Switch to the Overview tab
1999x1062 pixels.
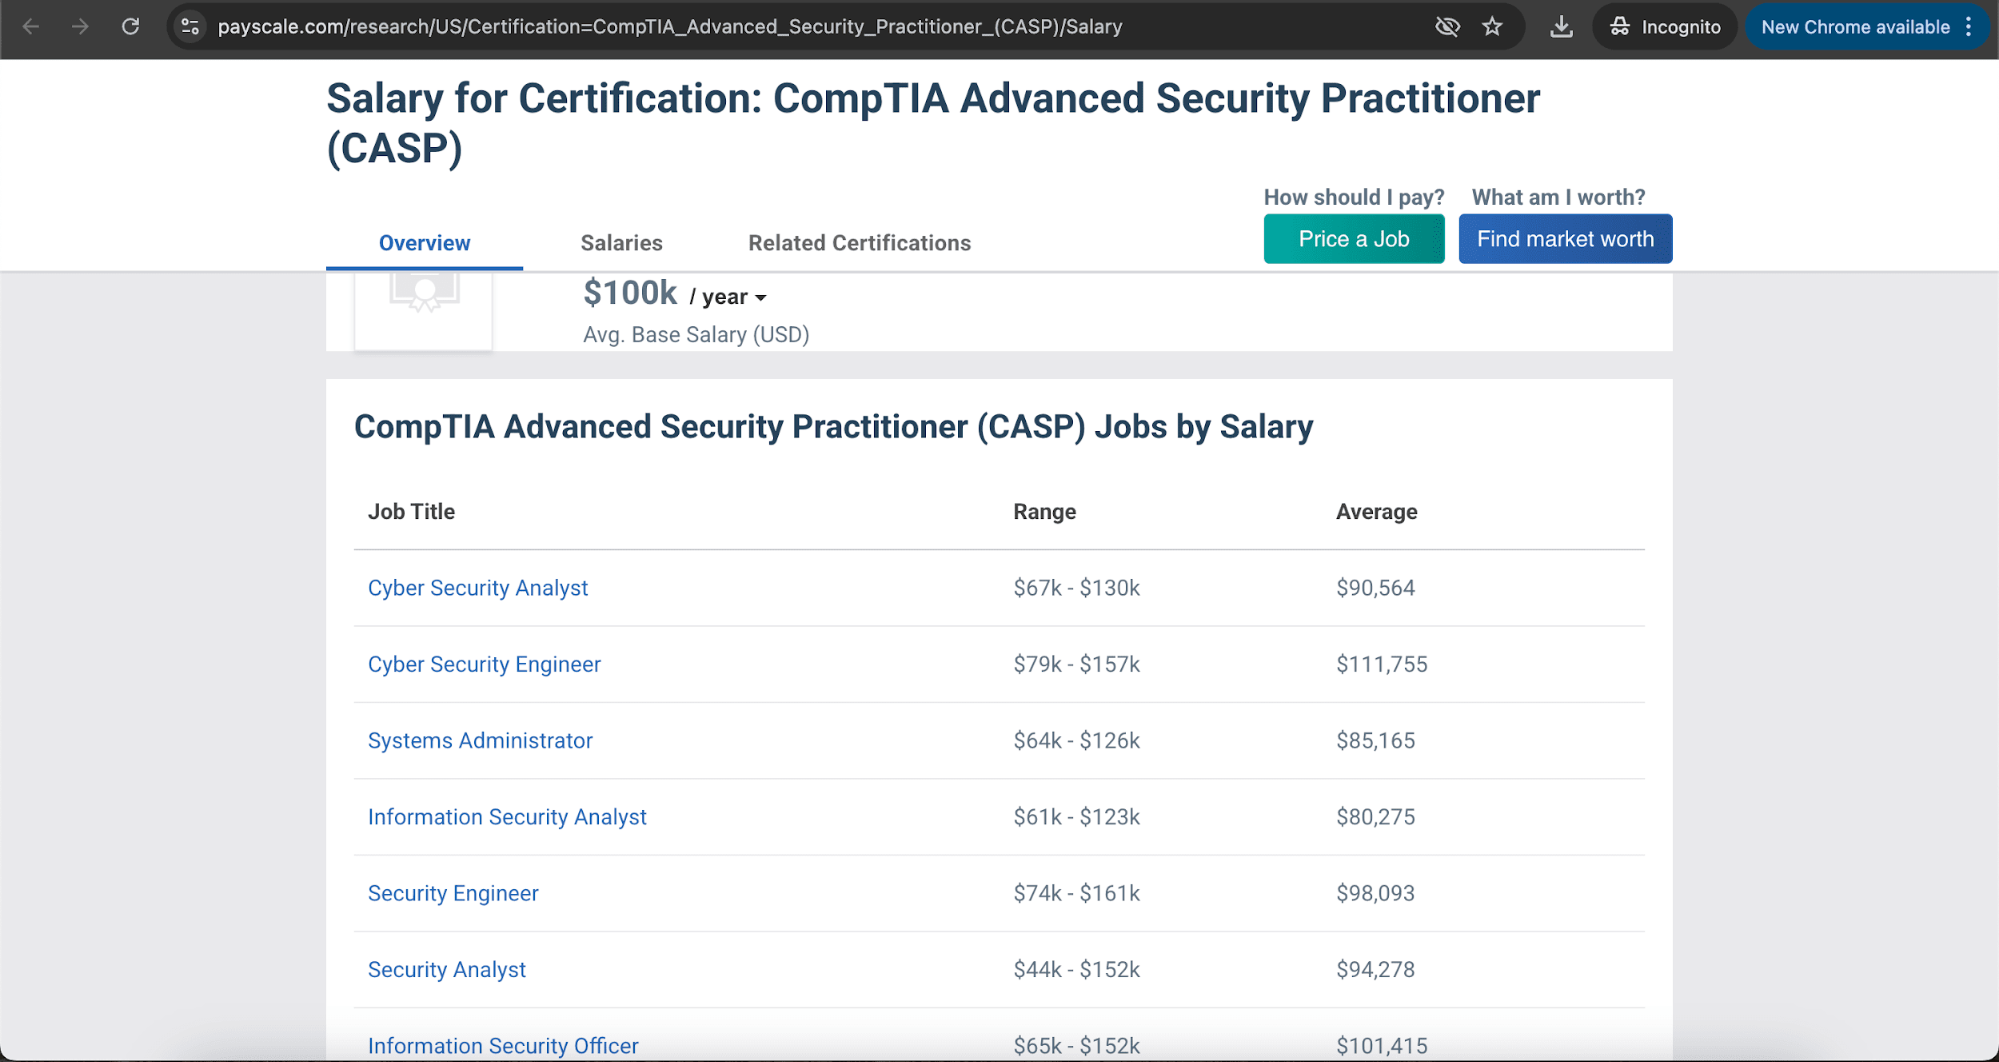[424, 243]
